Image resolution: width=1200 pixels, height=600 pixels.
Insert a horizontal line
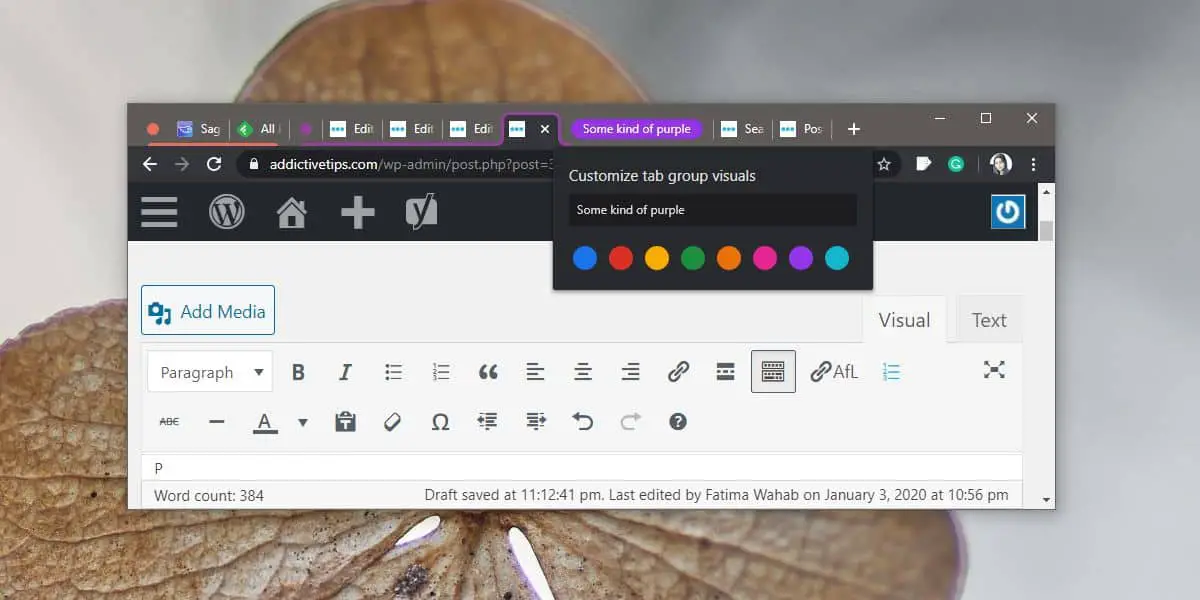[x=217, y=422]
